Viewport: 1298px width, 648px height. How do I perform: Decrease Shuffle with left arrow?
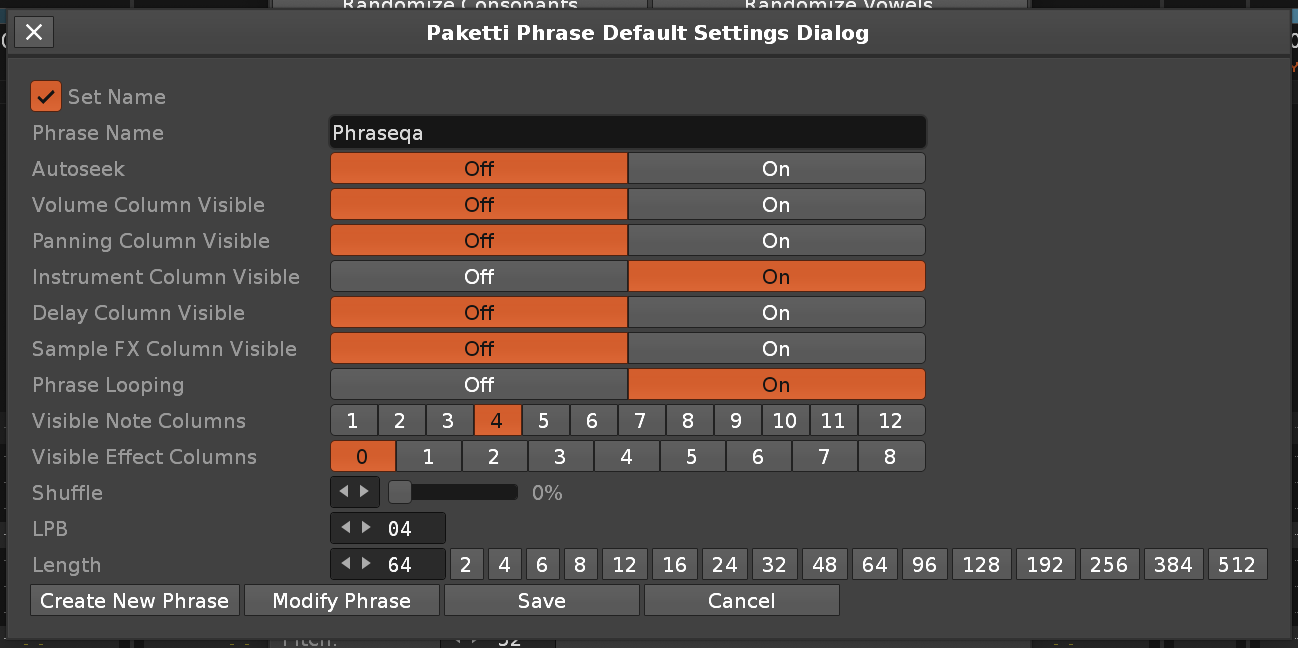click(x=345, y=493)
